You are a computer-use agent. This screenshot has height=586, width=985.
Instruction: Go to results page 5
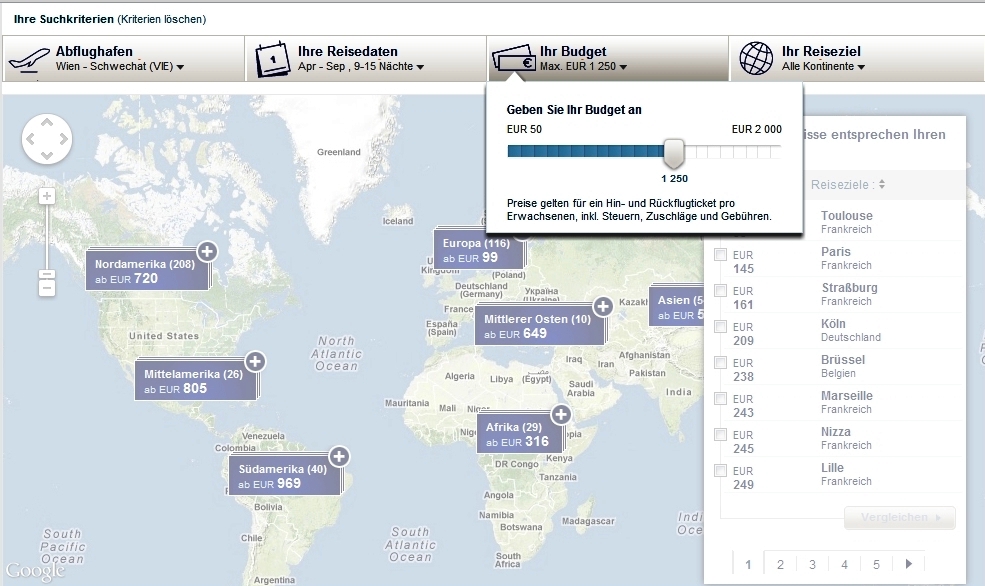pos(876,564)
